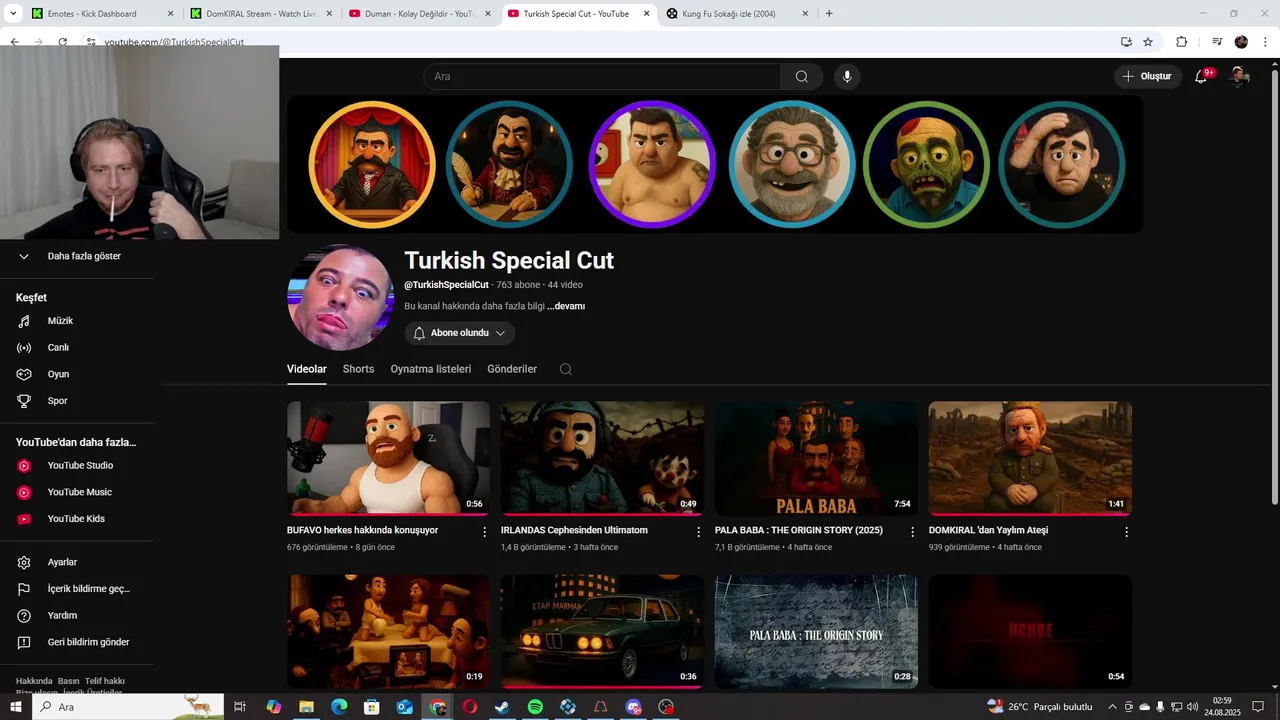This screenshot has width=1280, height=720.
Task: Open browser tab search dropdown arrow
Action: coord(14,14)
